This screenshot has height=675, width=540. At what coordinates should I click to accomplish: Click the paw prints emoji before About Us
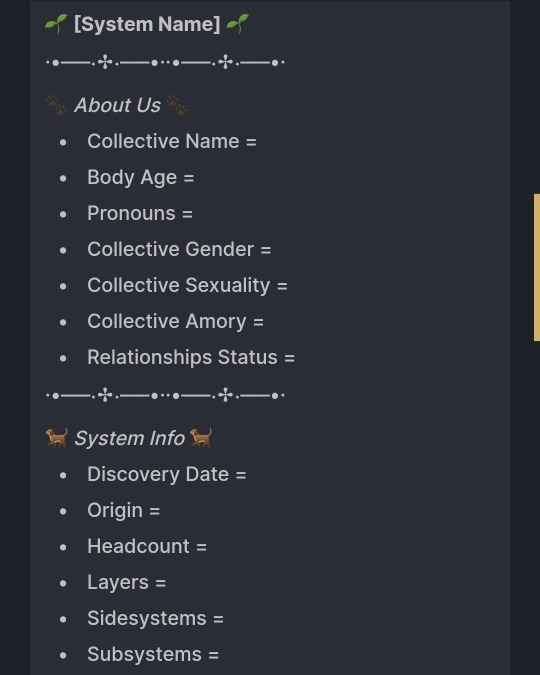pyautogui.click(x=56, y=105)
